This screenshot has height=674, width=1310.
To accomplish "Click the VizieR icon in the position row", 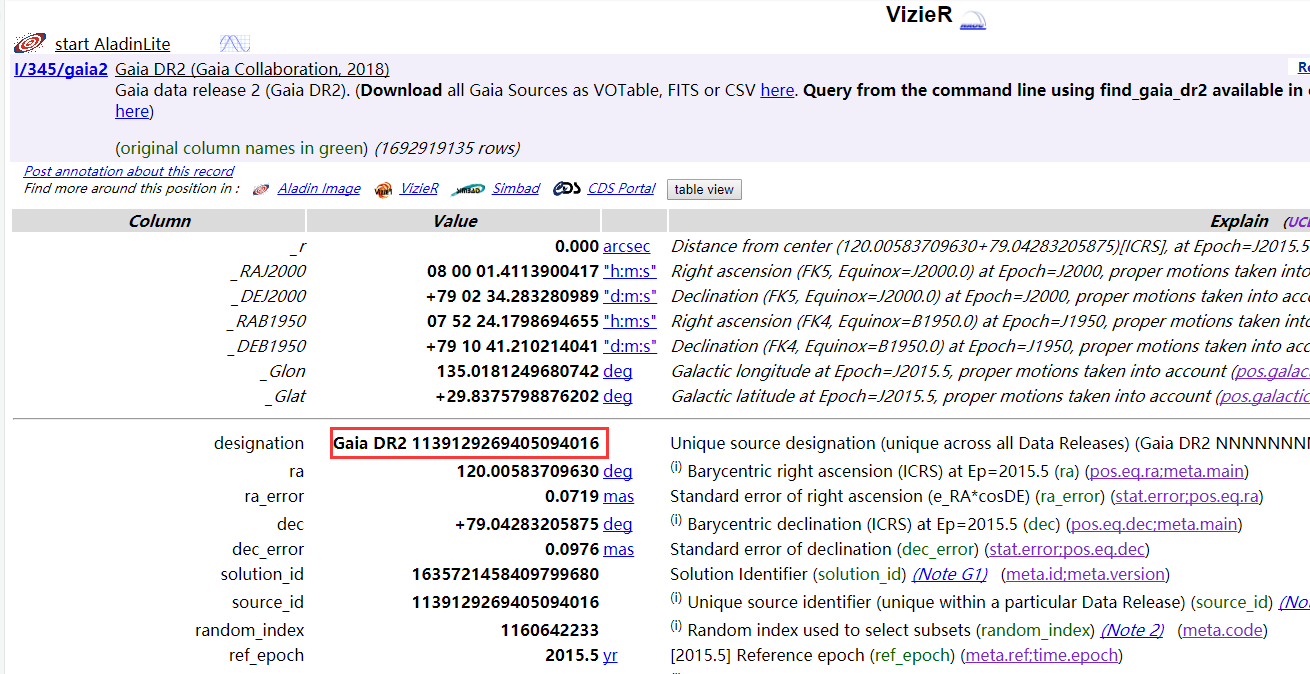I will pyautogui.click(x=383, y=189).
